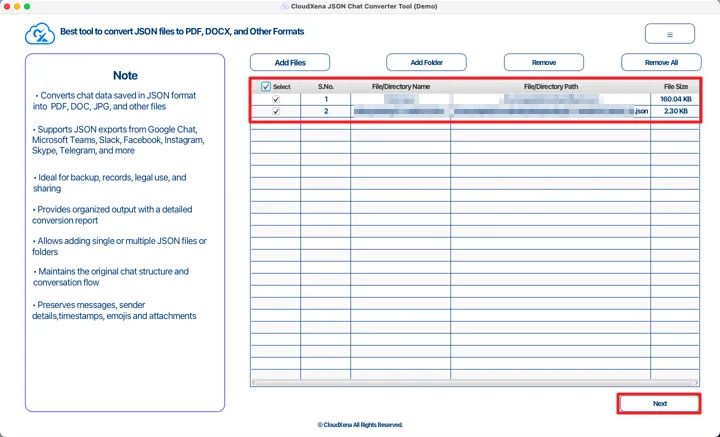Select the .json file path in row 2
Screen dimensions: 720x437
(550, 111)
